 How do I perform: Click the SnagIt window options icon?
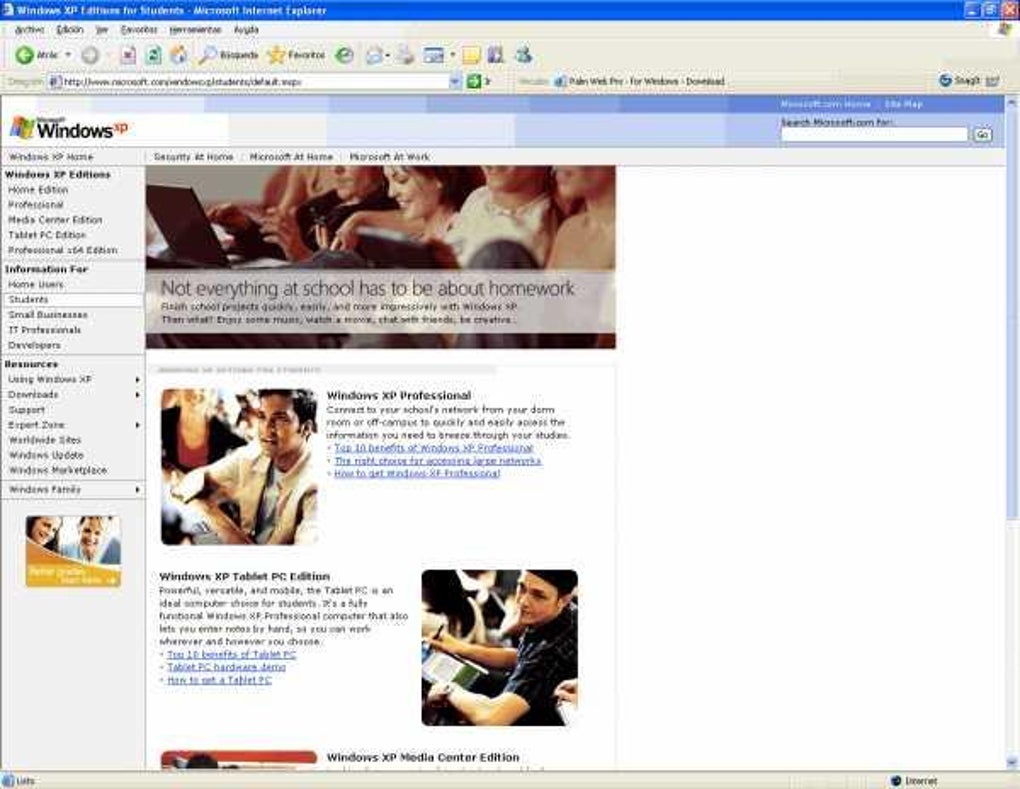pos(992,81)
